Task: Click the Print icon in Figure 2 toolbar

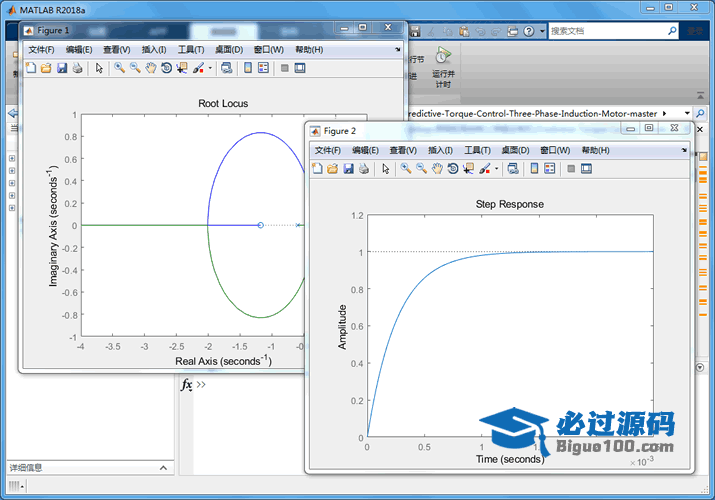Action: [364, 169]
